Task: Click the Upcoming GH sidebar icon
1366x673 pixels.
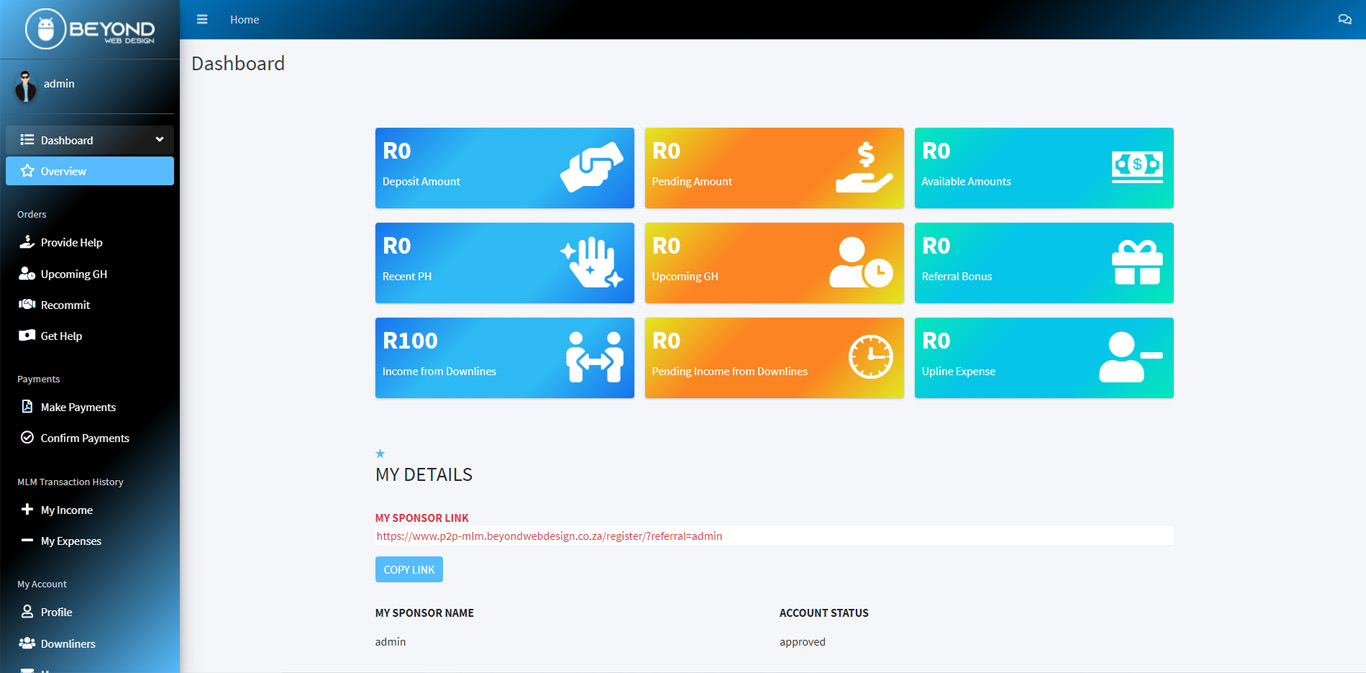Action: (x=27, y=274)
